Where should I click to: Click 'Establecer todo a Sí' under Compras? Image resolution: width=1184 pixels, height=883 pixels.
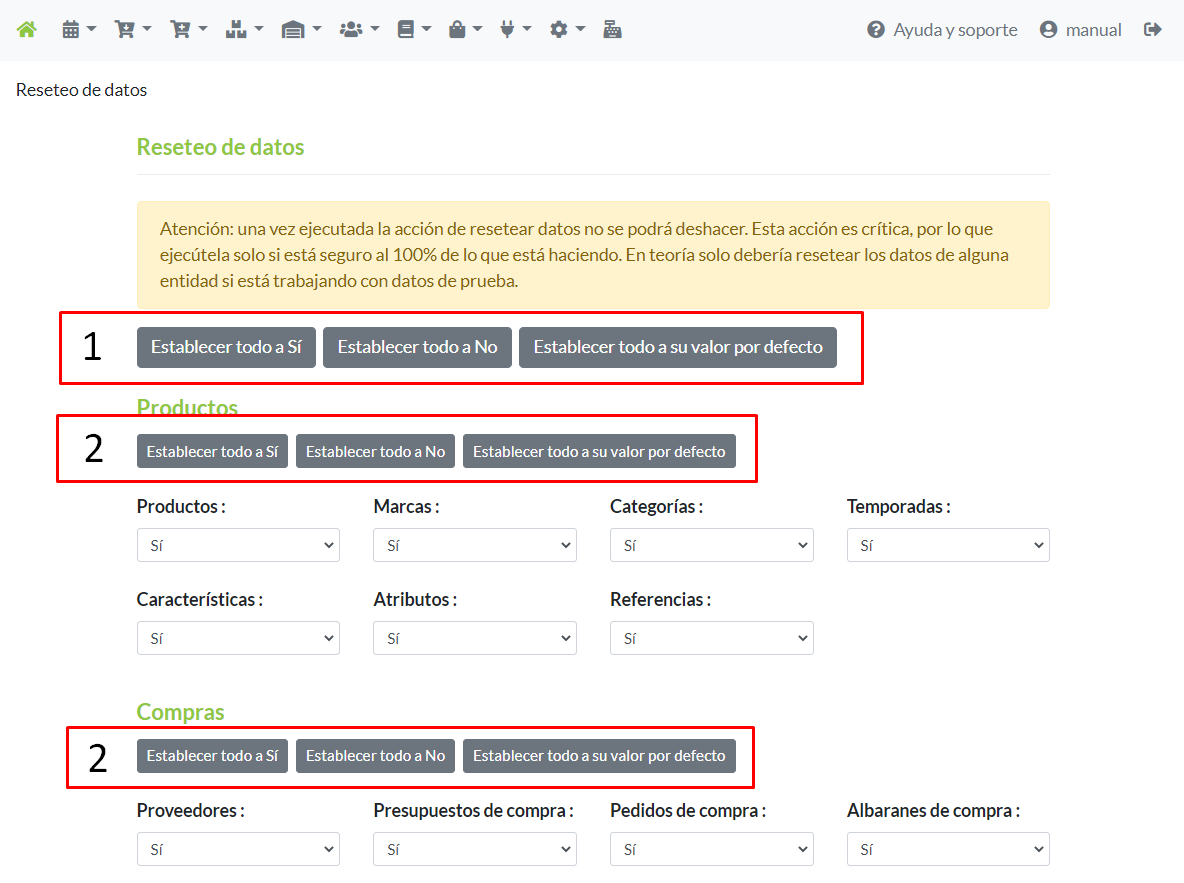point(212,756)
